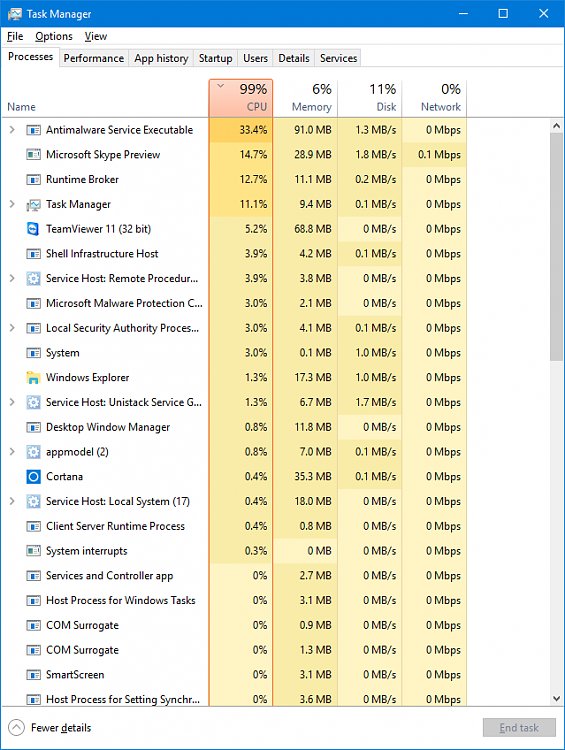
Task: Click the System interrupts icon
Action: point(33,551)
